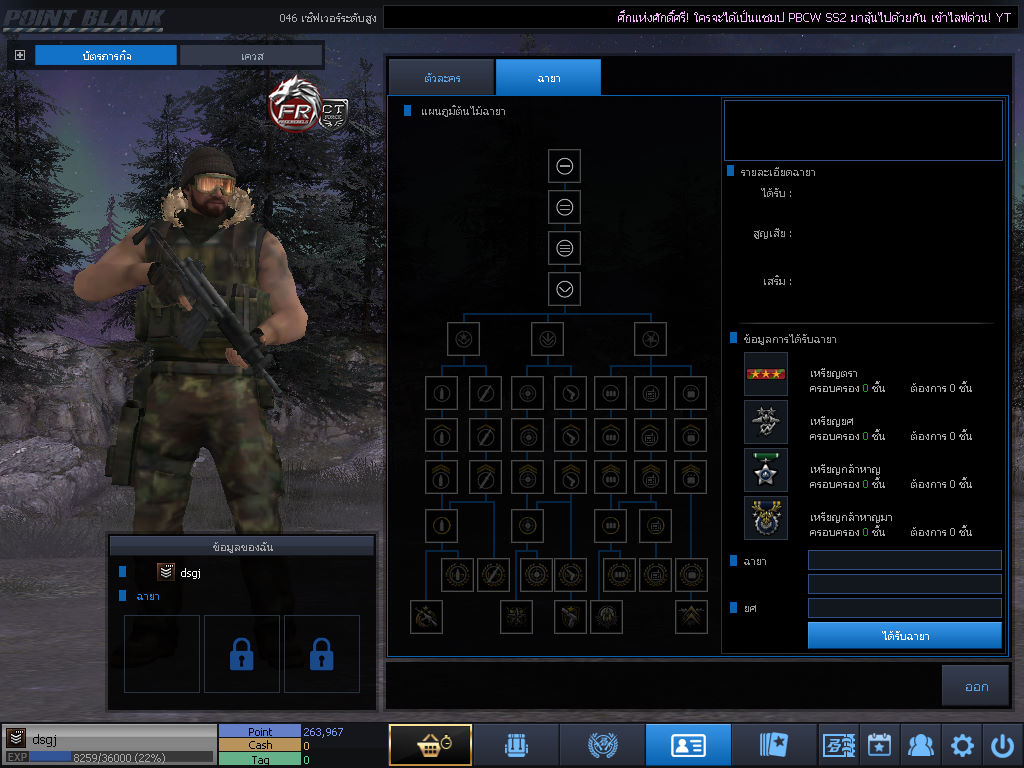This screenshot has height=768, width=1024.
Task: Click the second ฉายา text field
Action: coord(904,584)
